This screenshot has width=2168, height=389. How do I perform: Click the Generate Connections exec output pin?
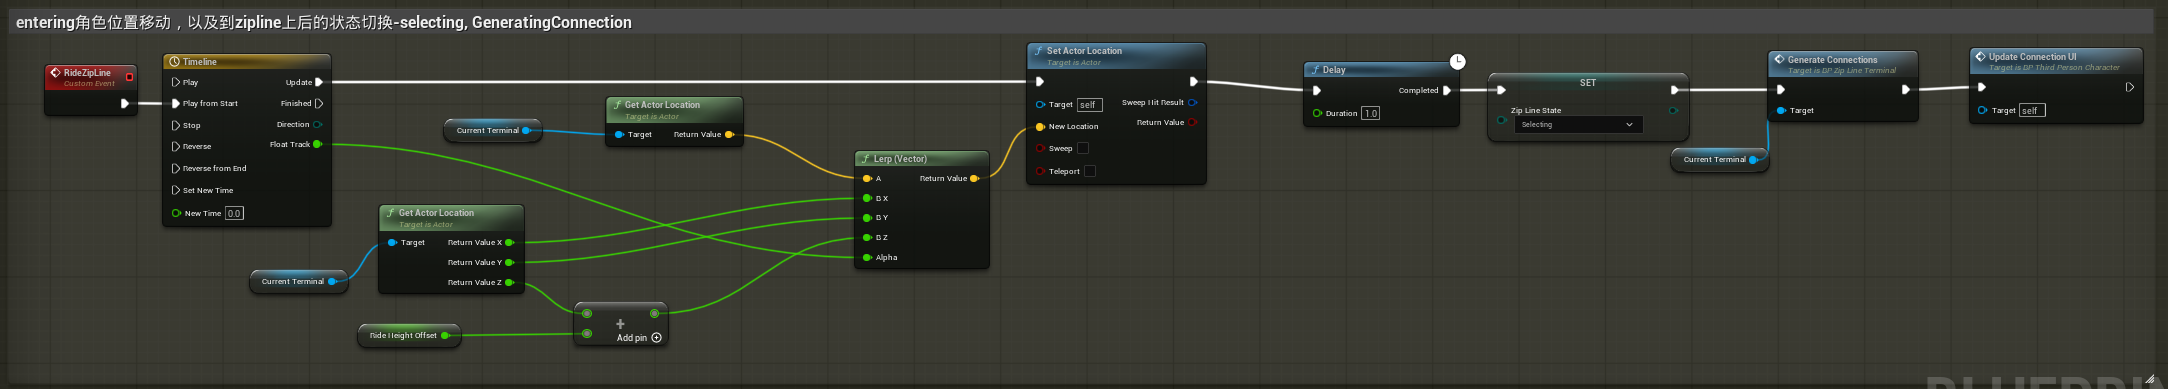[1905, 89]
